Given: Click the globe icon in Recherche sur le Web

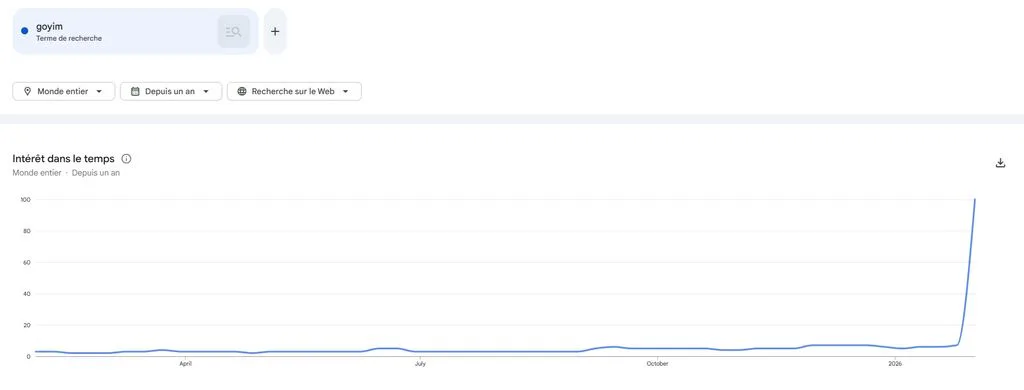Looking at the screenshot, I should pos(242,91).
